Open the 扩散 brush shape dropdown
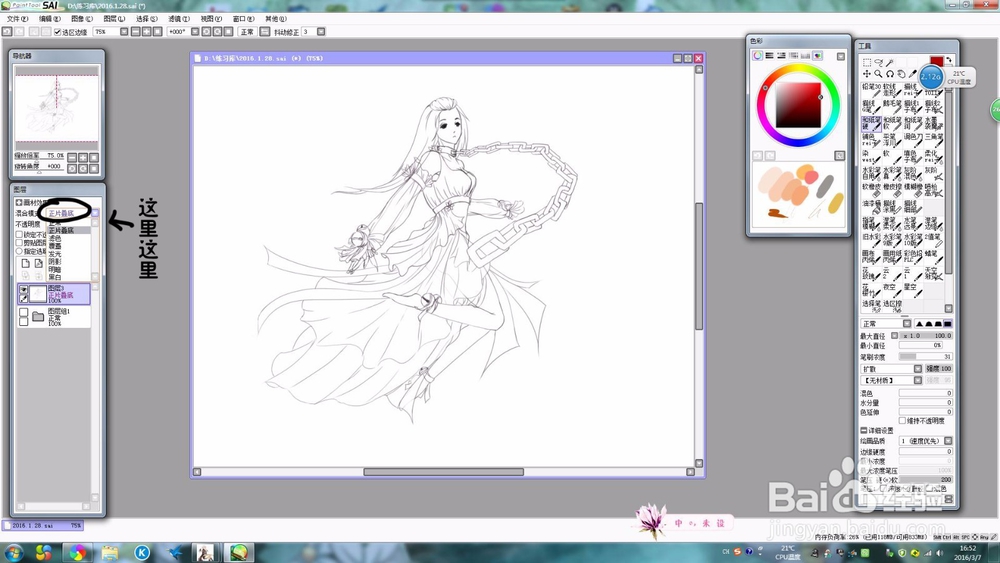The image size is (1000, 563). 918,369
